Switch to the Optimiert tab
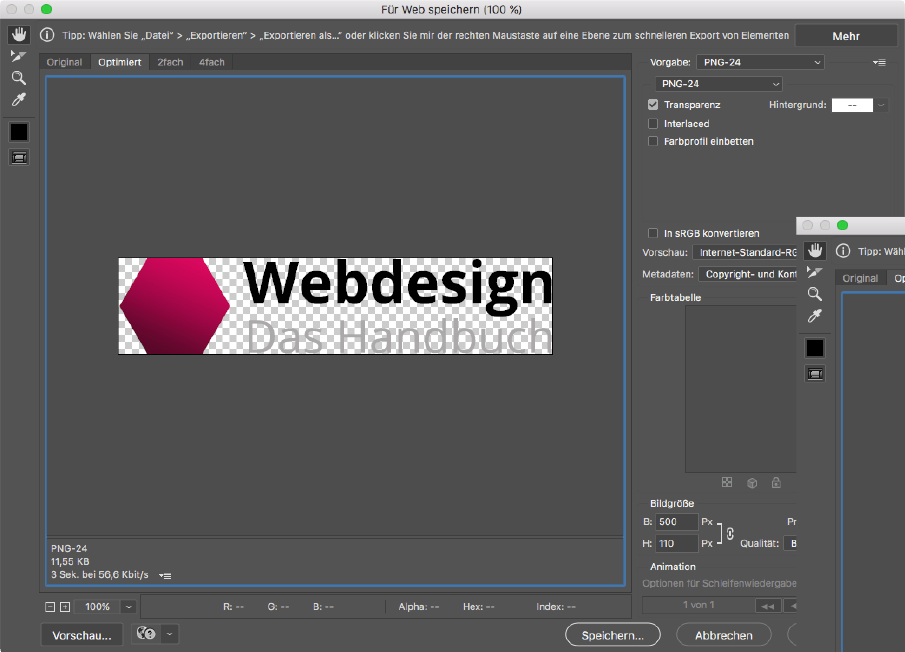 point(119,62)
